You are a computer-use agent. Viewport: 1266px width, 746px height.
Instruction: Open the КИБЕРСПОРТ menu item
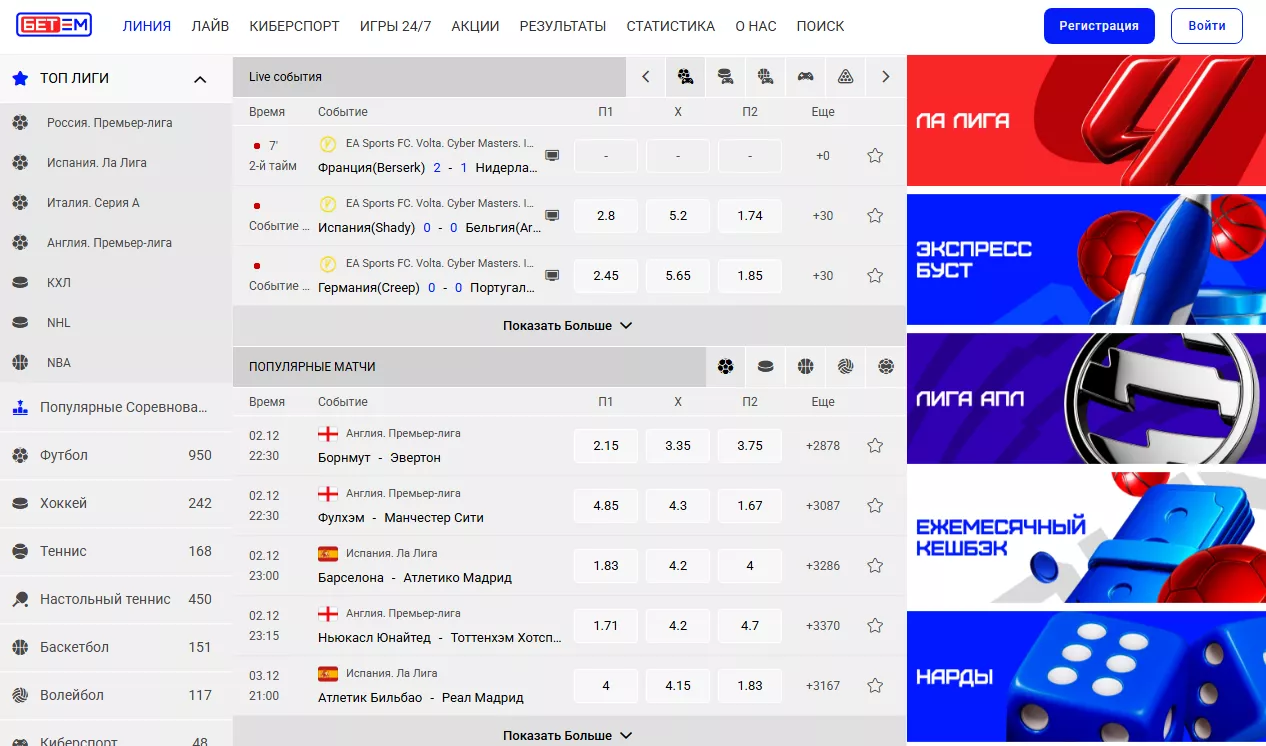click(294, 26)
